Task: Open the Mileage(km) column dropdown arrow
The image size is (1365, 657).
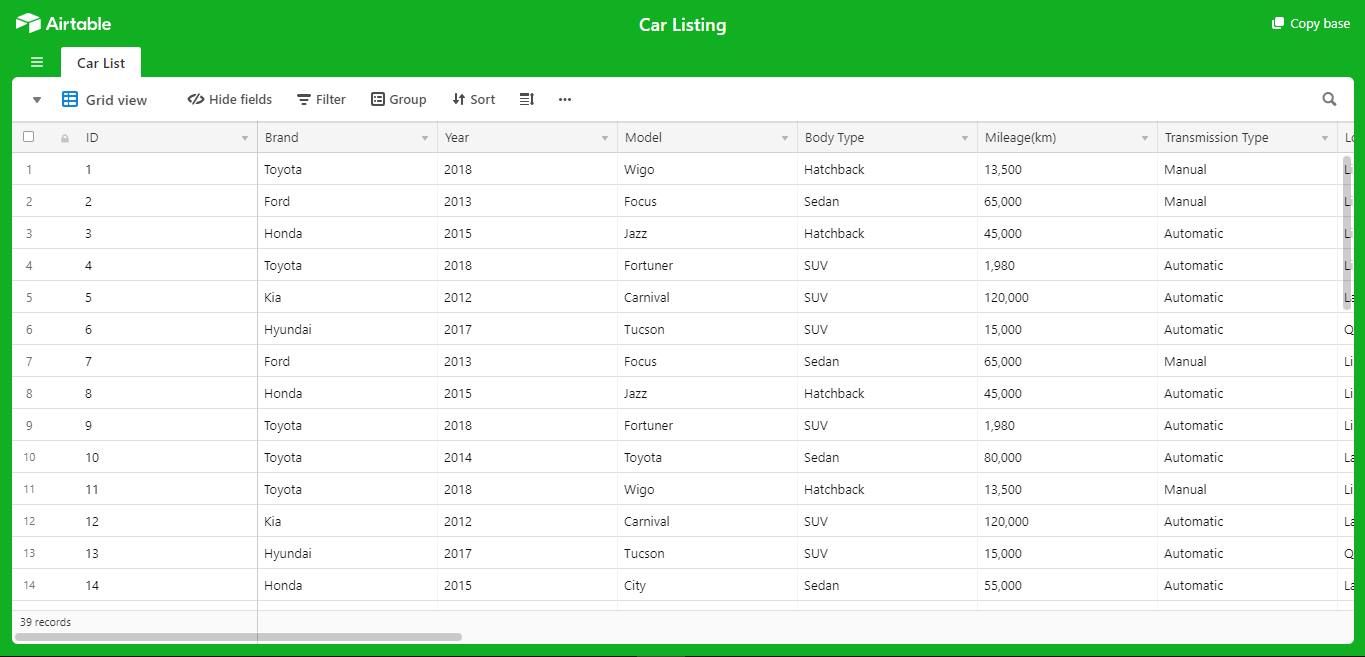Action: (1145, 138)
